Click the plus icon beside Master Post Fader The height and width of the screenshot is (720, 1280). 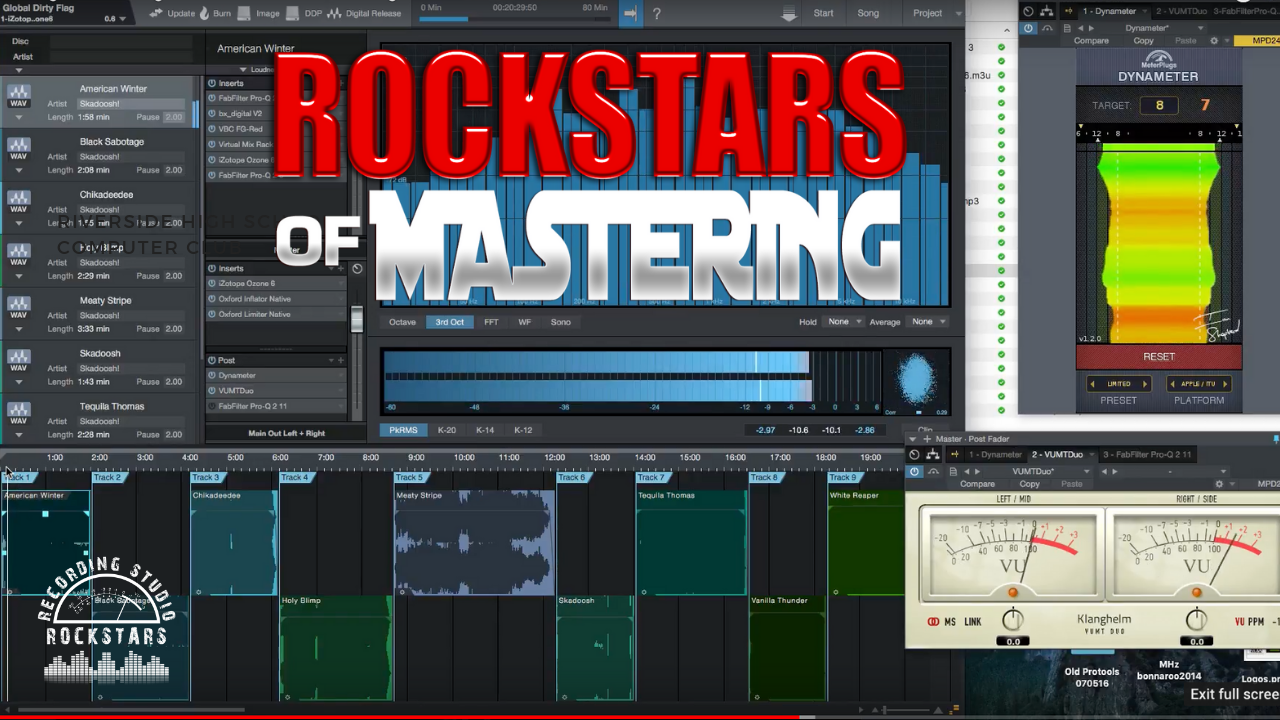tap(926, 439)
